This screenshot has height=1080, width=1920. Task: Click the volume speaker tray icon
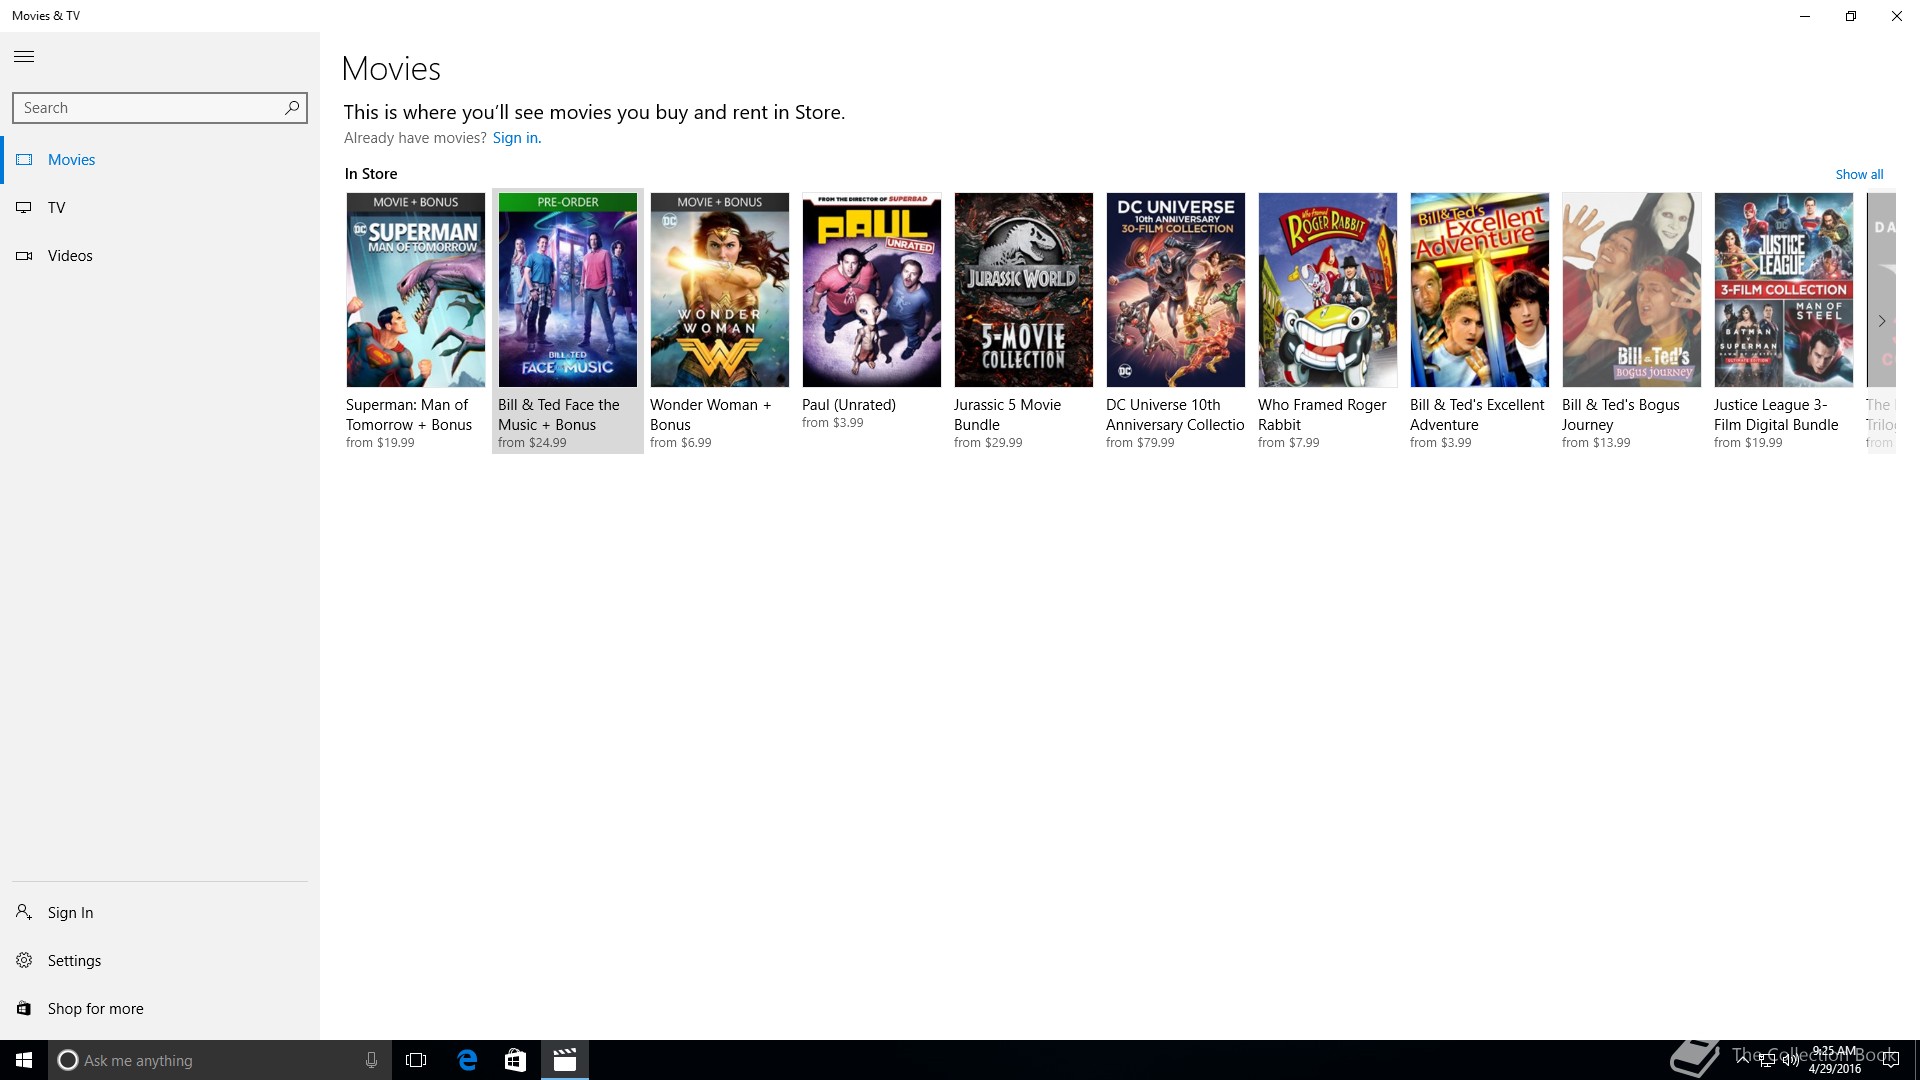[1791, 1060]
